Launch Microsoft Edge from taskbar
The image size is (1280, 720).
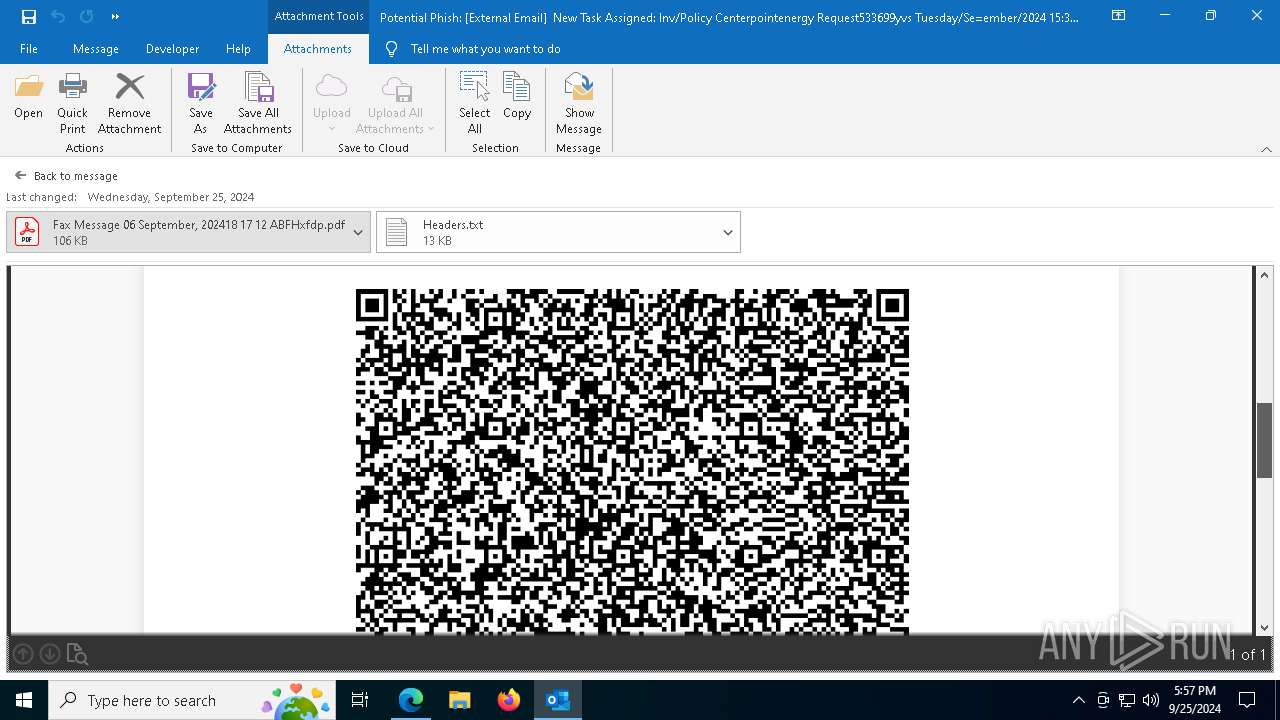coord(411,700)
